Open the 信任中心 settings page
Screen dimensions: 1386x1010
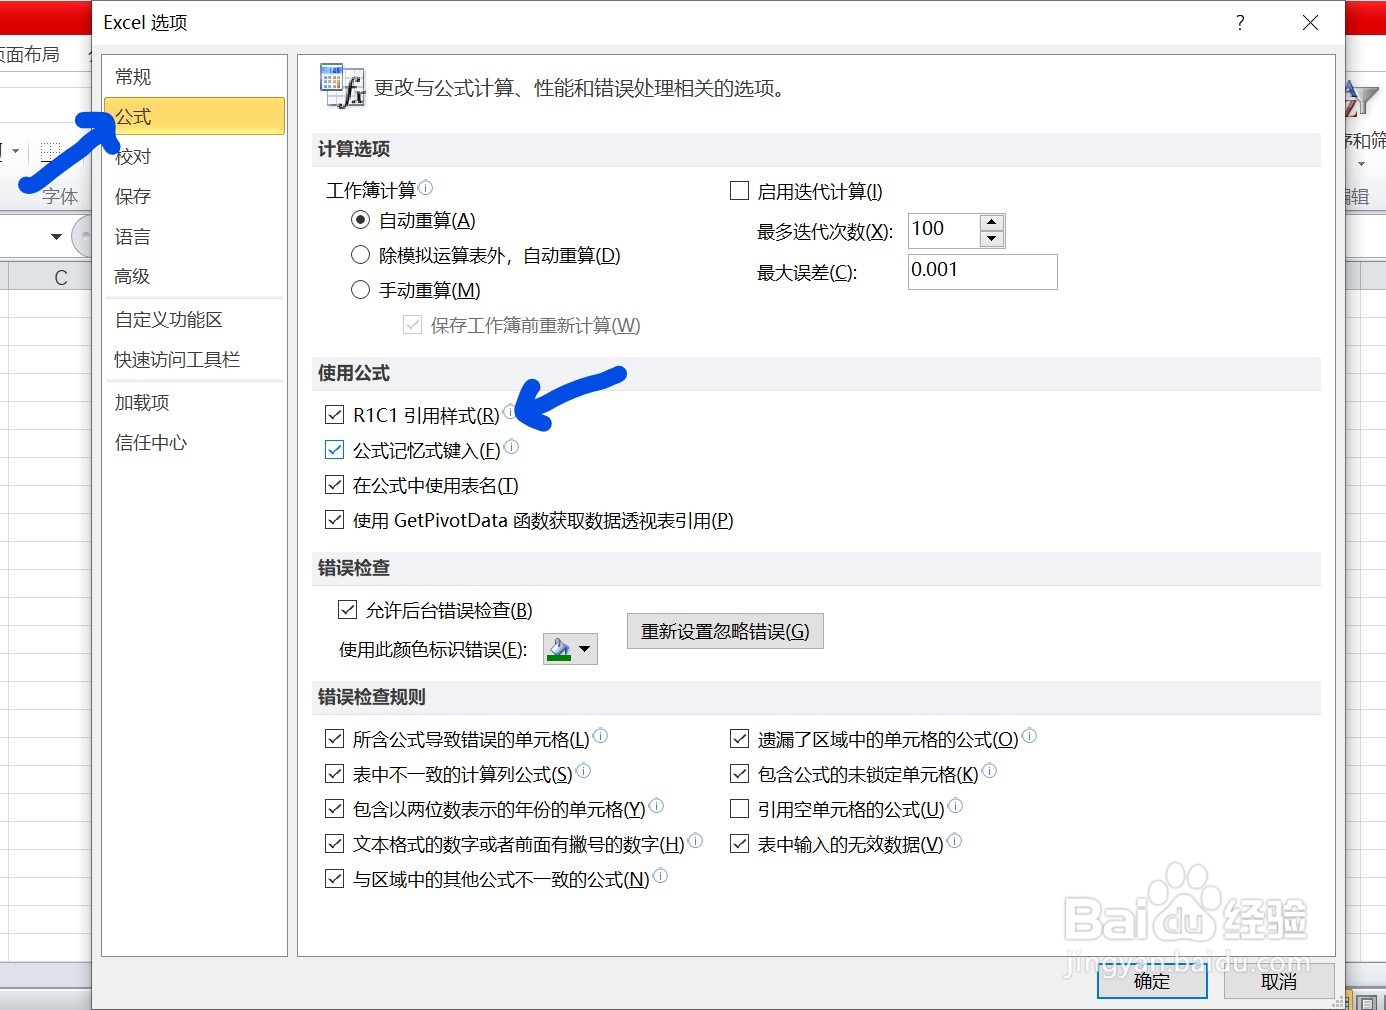[x=151, y=442]
